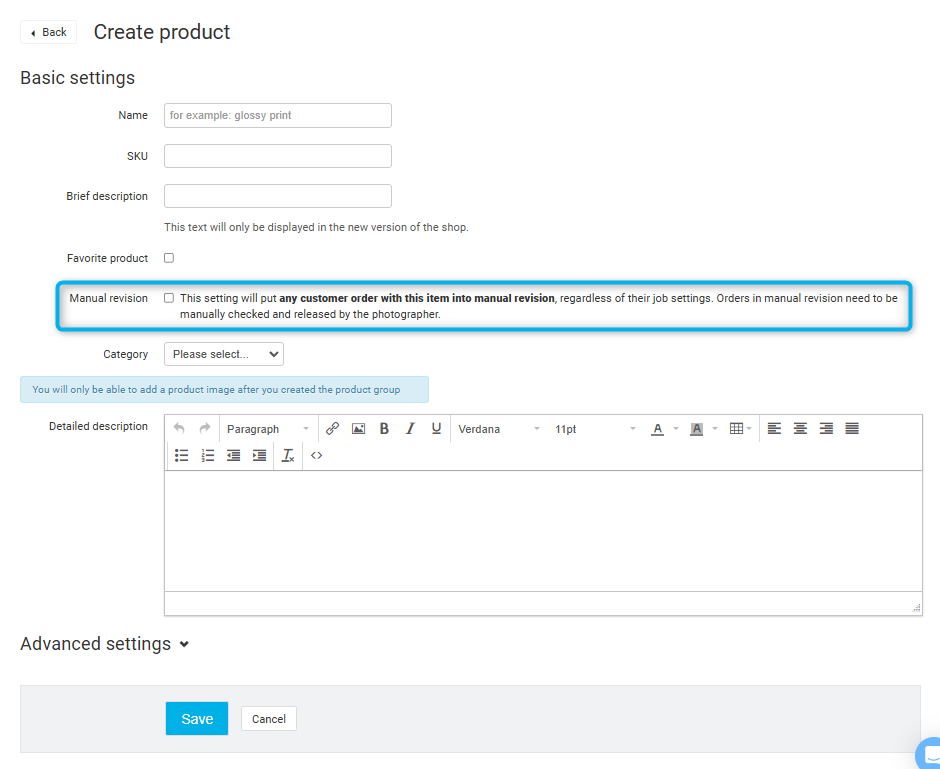Toggle bold formatting
Image resolution: width=940 pixels, height=769 pixels.
click(x=384, y=429)
